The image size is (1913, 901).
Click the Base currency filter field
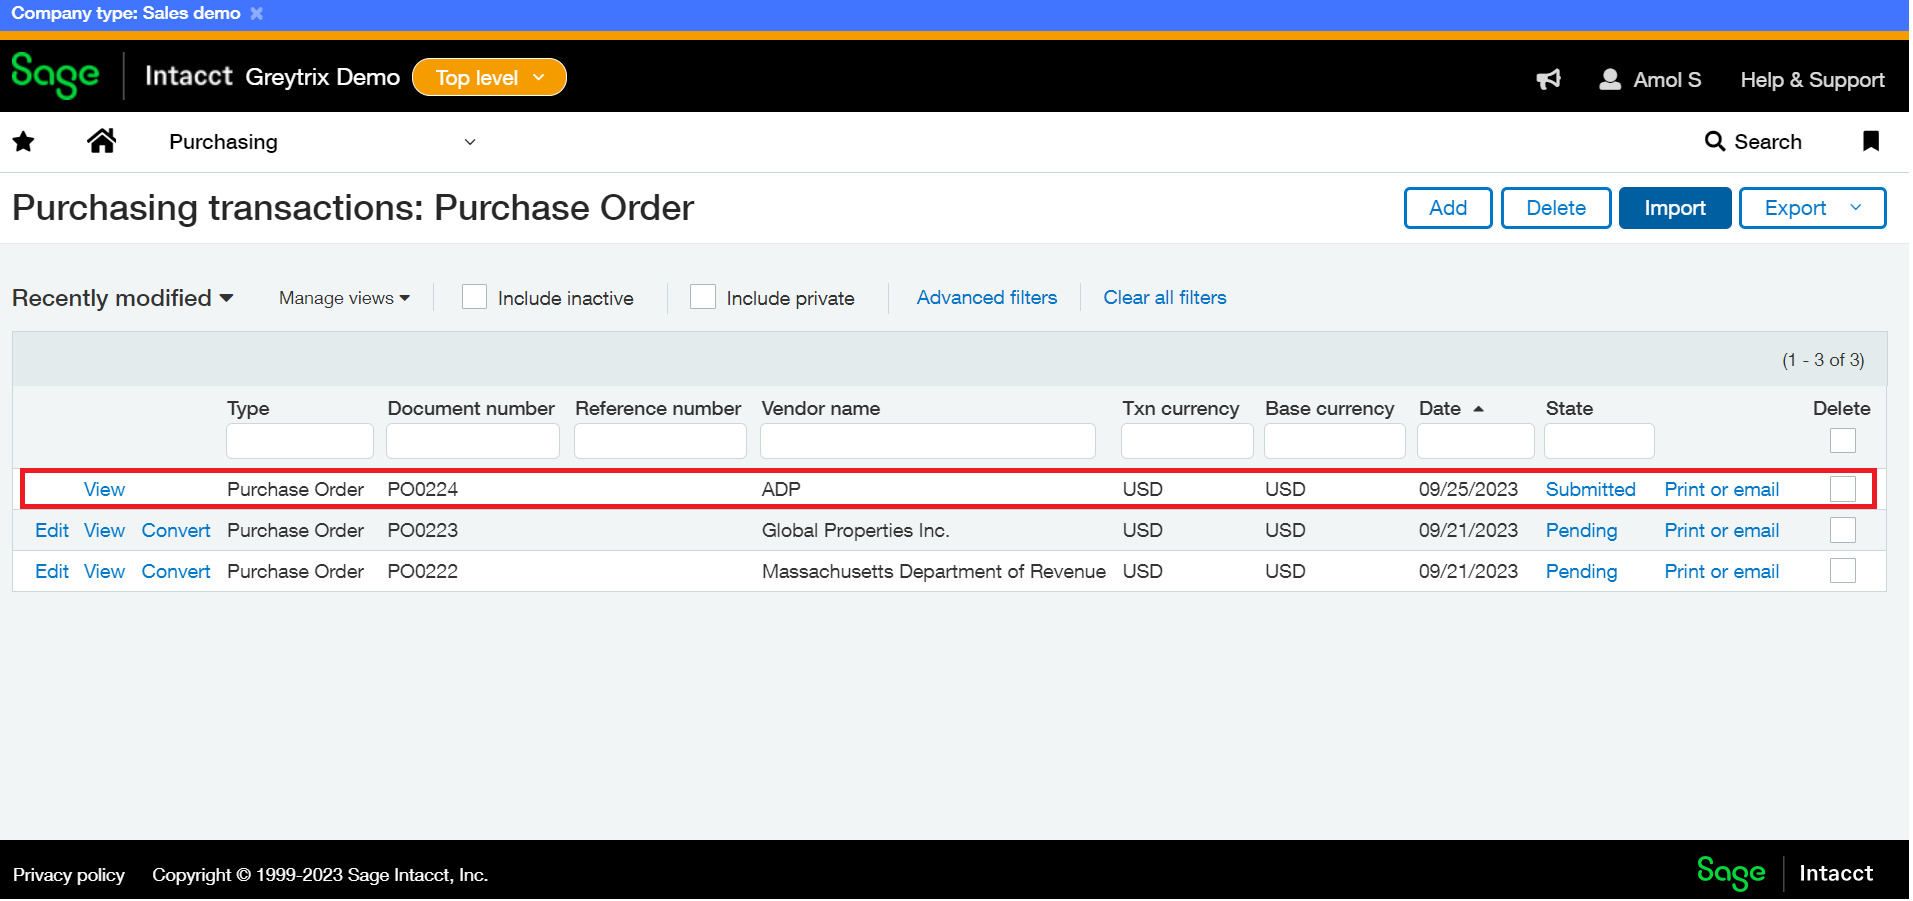pyautogui.click(x=1335, y=441)
